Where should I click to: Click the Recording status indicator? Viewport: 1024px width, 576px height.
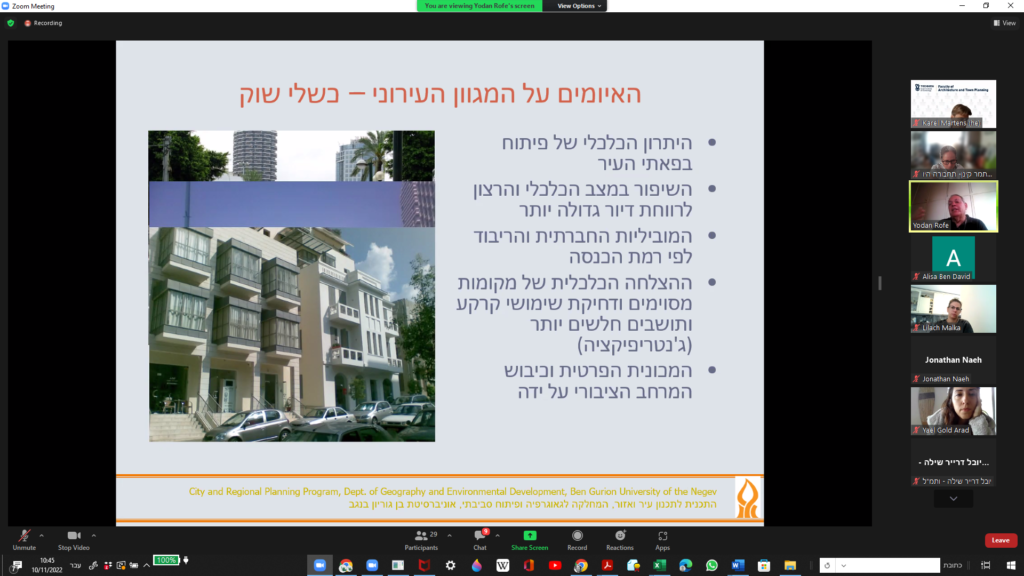coord(42,23)
